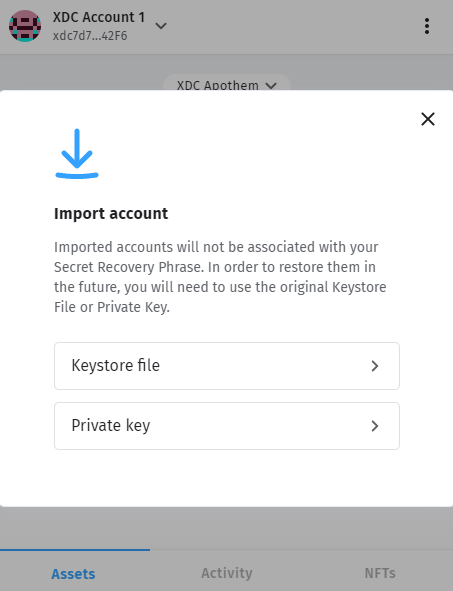Click the chevron beside Private key
453x591 pixels.
[x=374, y=426]
